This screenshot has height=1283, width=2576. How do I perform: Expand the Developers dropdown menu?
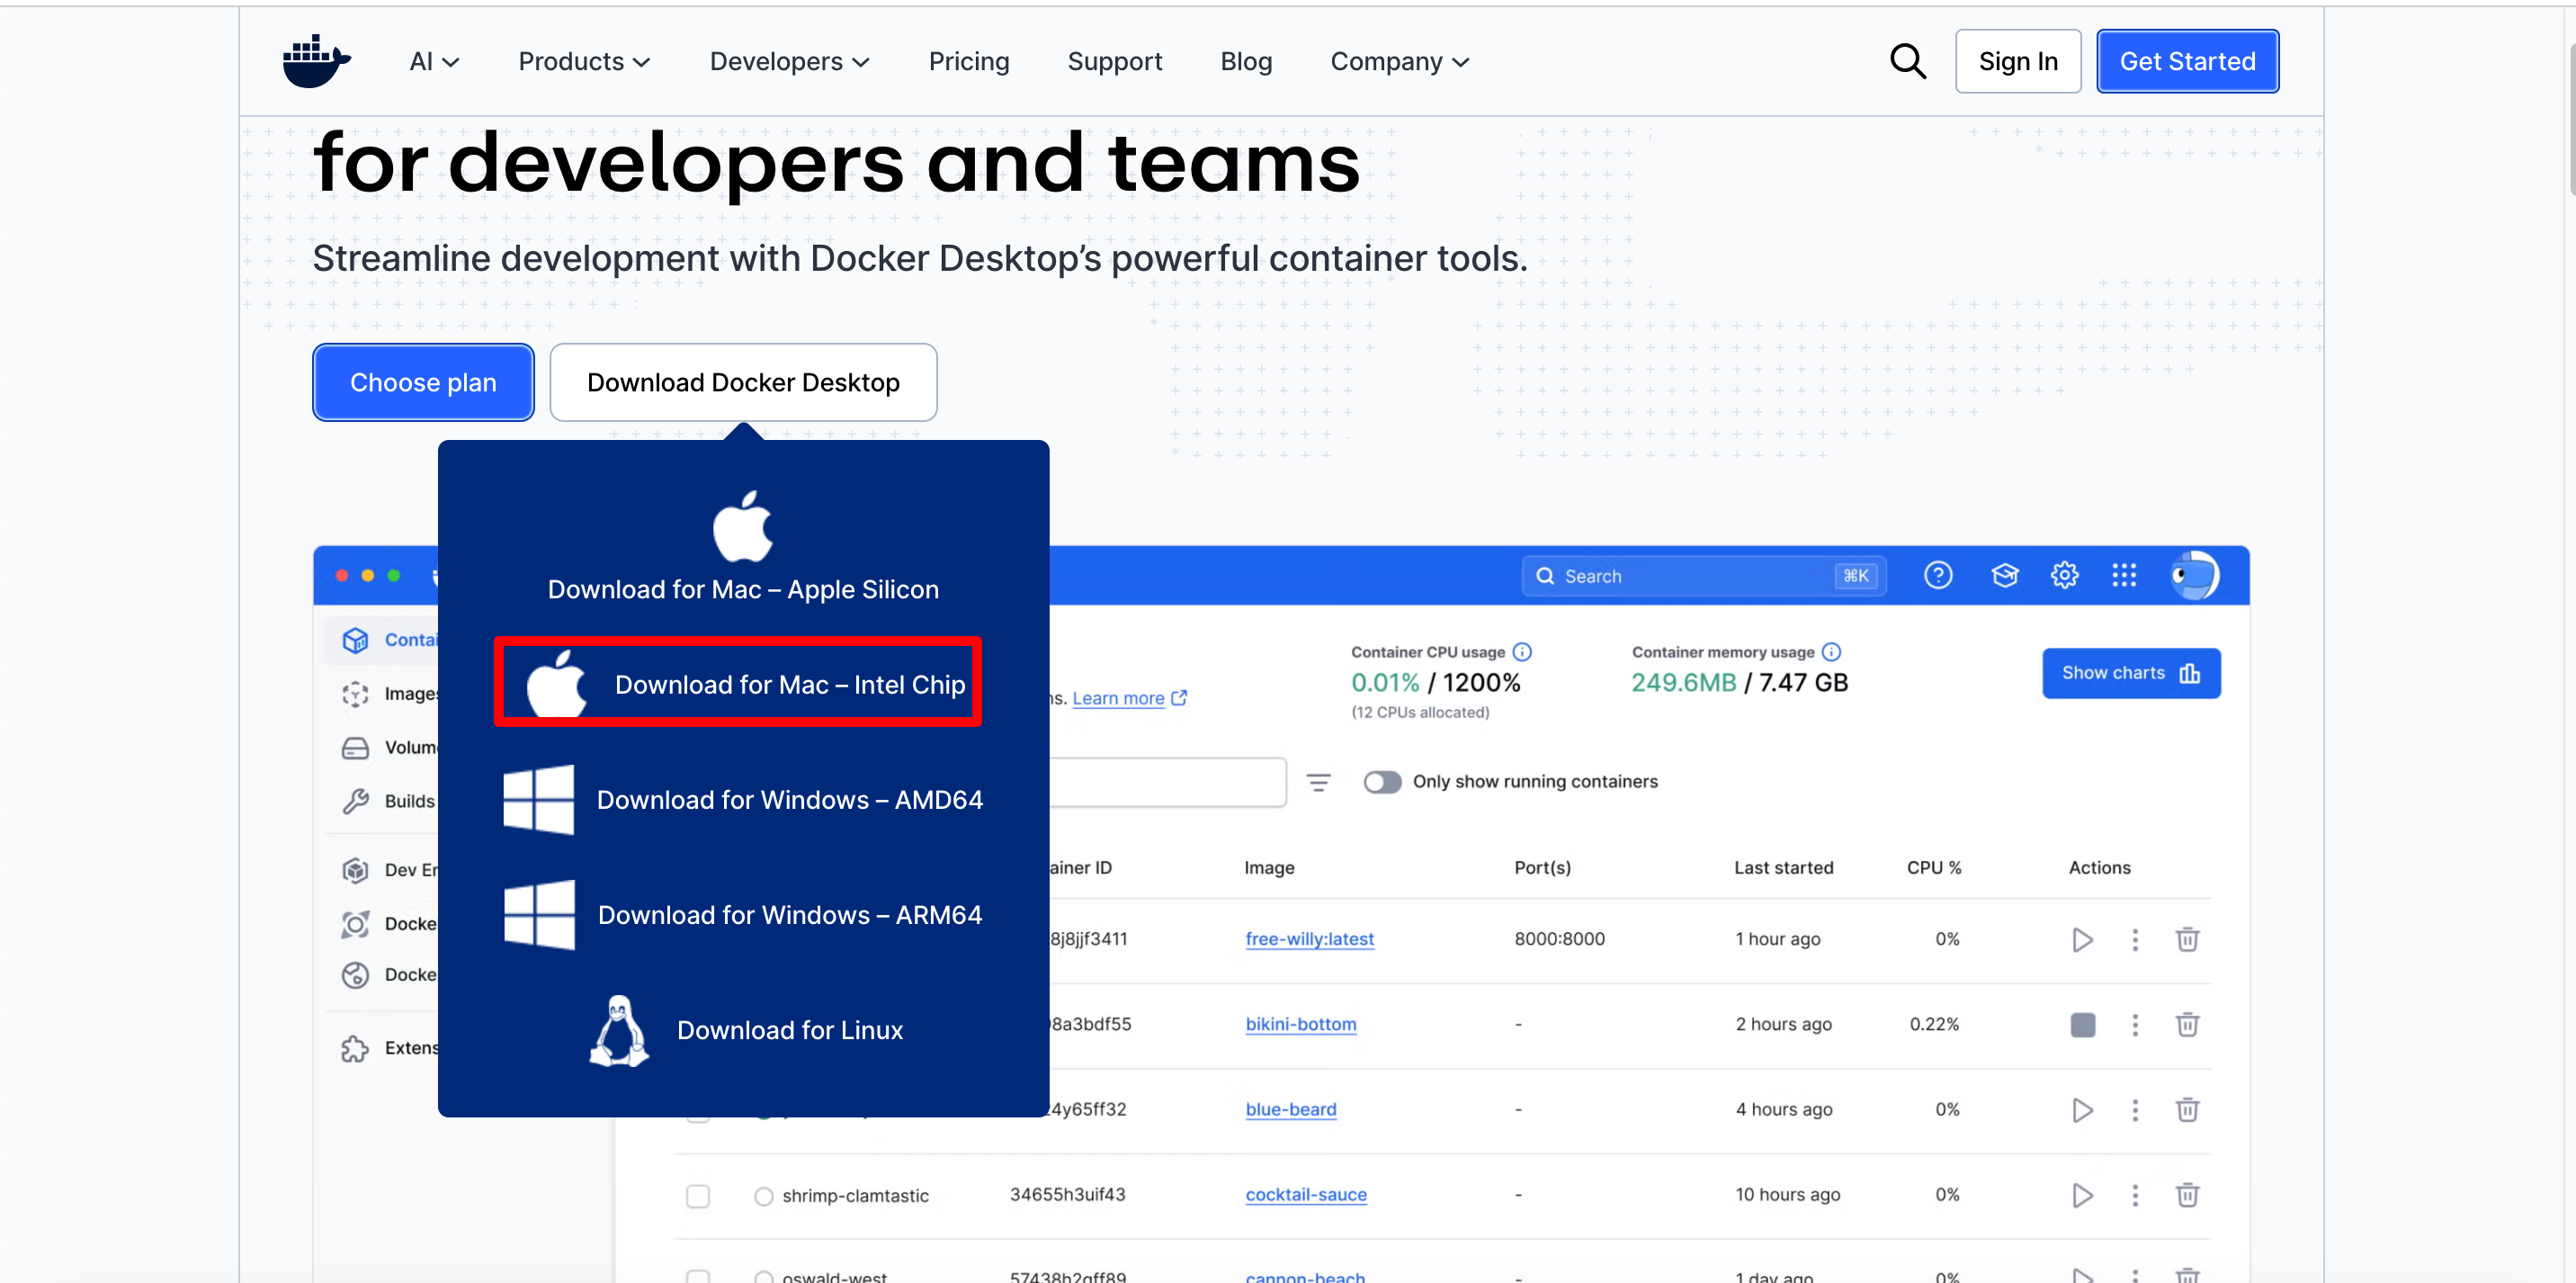click(788, 62)
